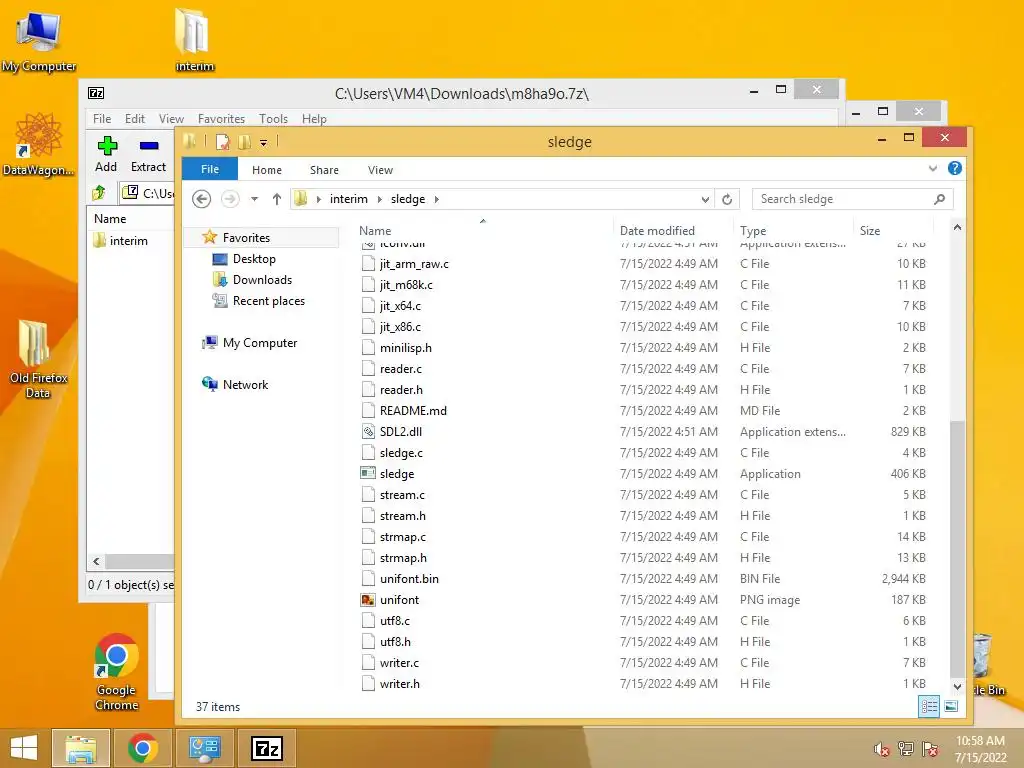This screenshot has height=768, width=1024.
Task: Open the Old Firefox Data desktop folder
Action: coord(38,358)
